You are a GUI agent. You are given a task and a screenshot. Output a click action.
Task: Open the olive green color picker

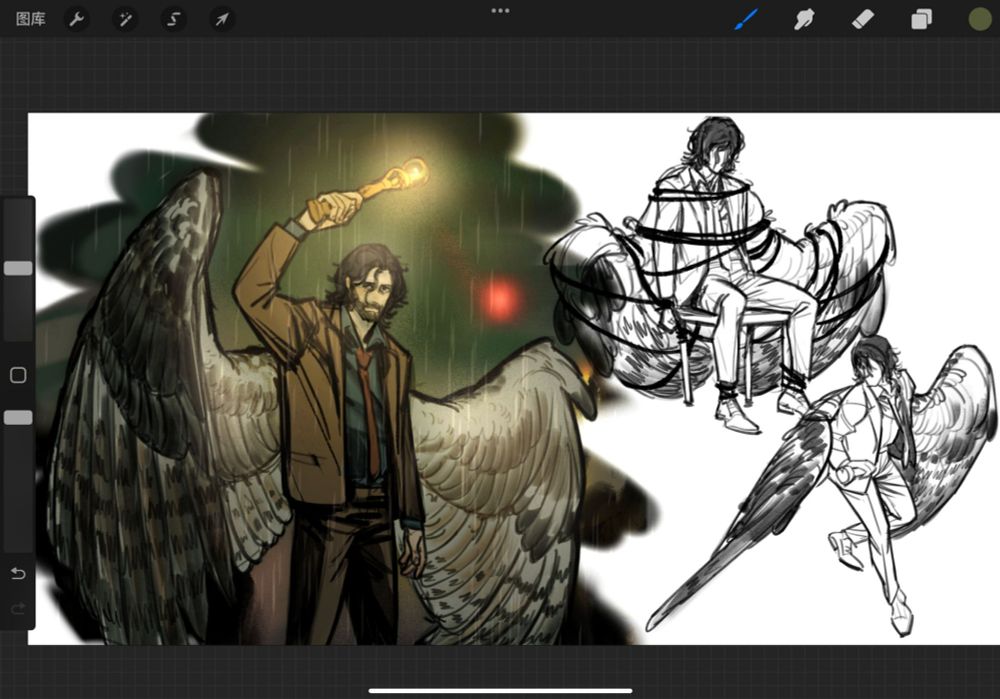[x=980, y=19]
